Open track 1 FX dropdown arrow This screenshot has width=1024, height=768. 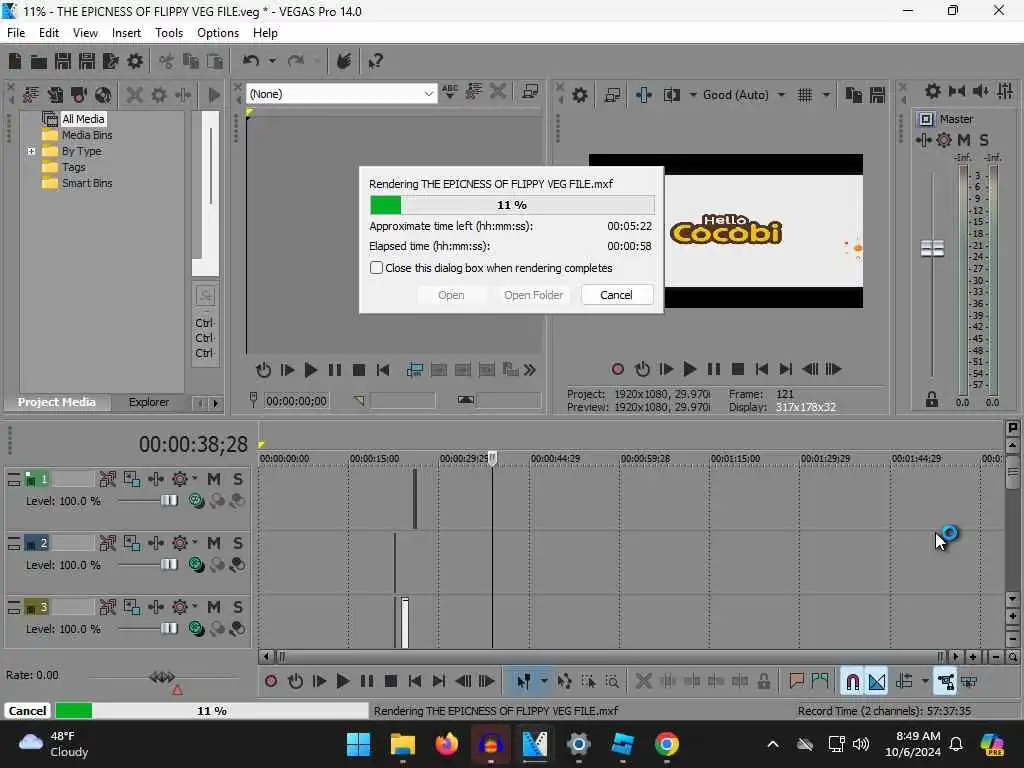[x=194, y=479]
